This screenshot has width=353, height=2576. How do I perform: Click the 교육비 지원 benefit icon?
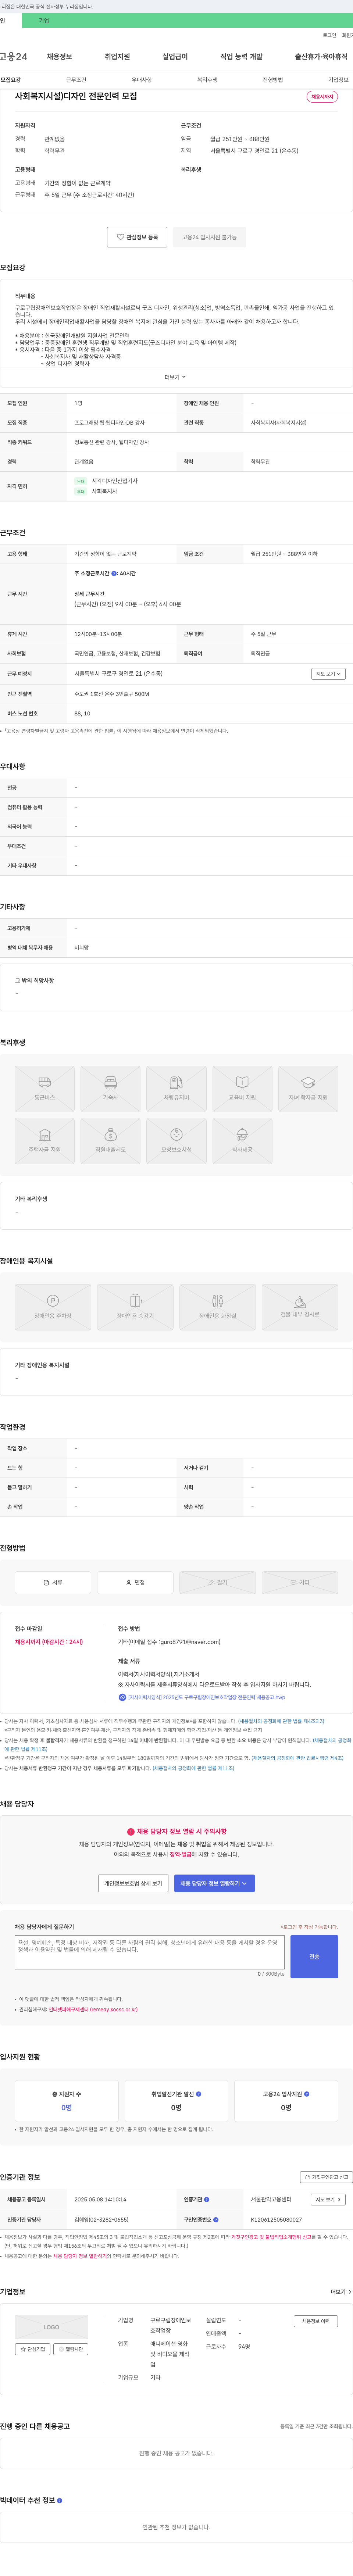click(242, 1089)
